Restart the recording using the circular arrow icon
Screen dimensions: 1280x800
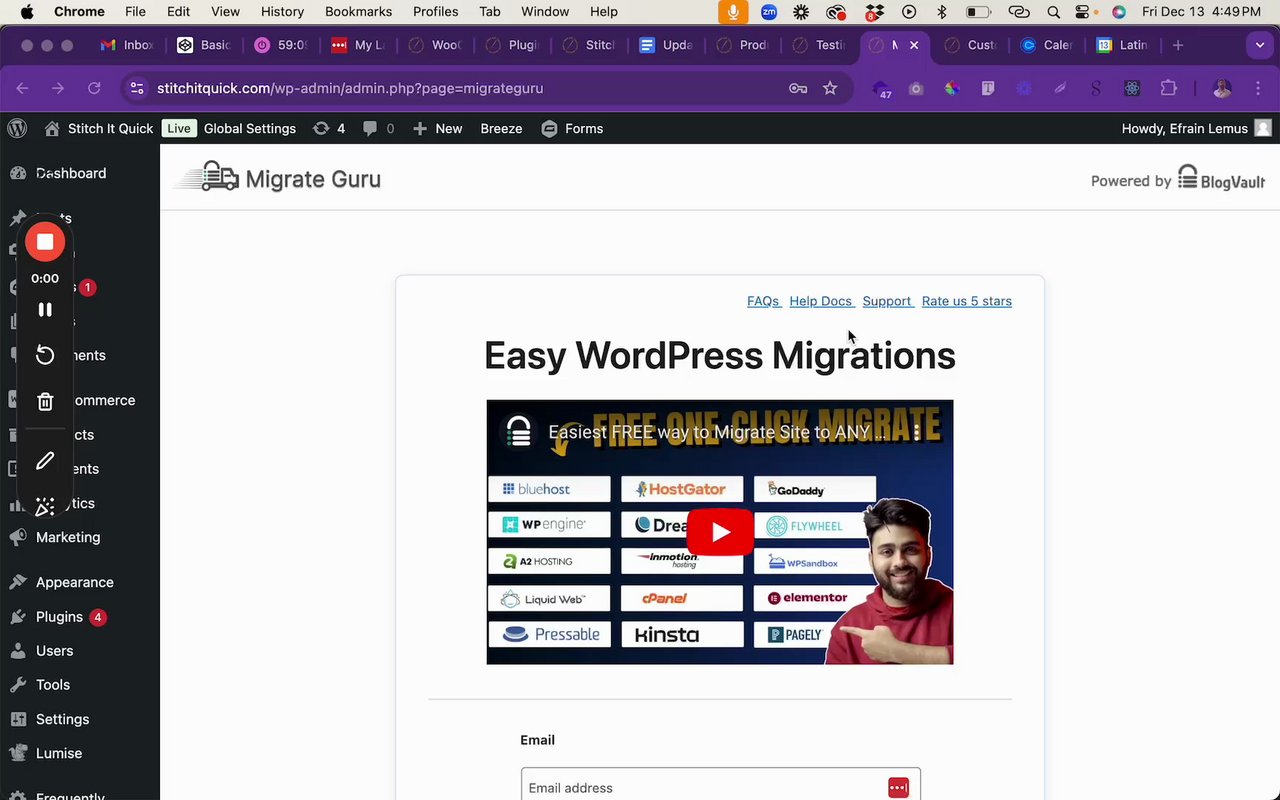pyautogui.click(x=45, y=355)
